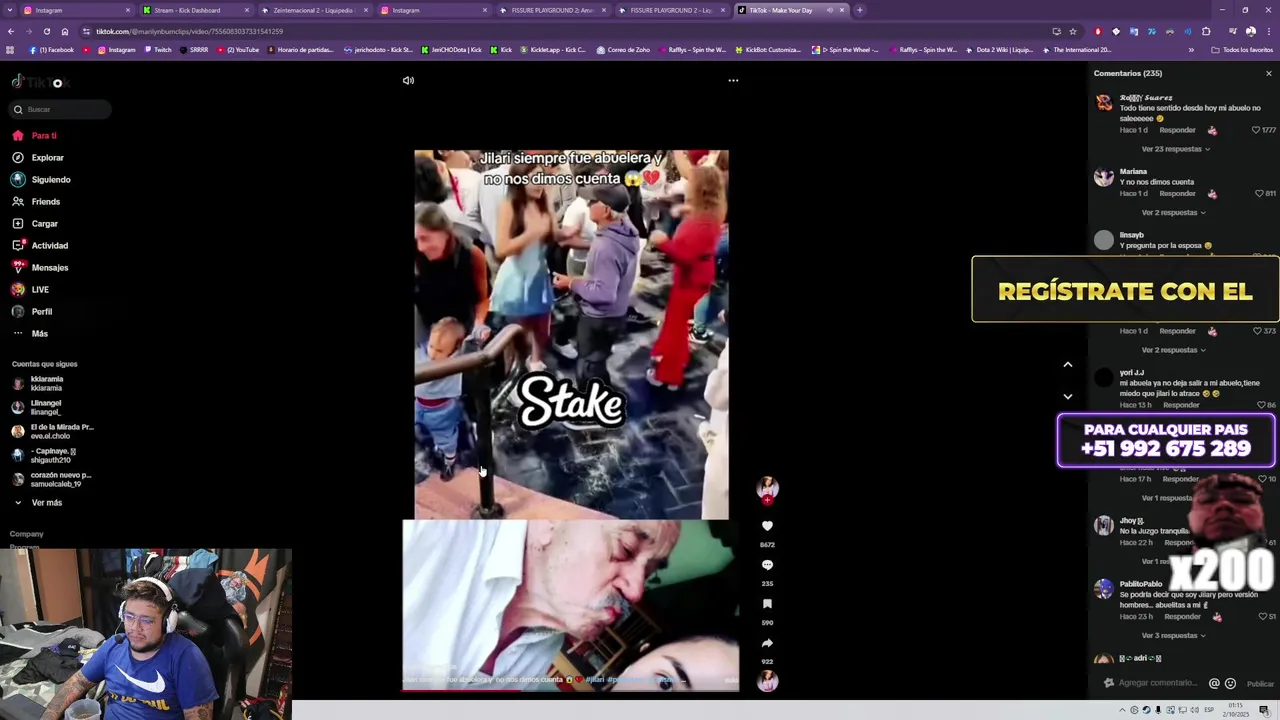The width and height of the screenshot is (1280, 720).
Task: Go to next video with down arrow
Action: click(1067, 397)
